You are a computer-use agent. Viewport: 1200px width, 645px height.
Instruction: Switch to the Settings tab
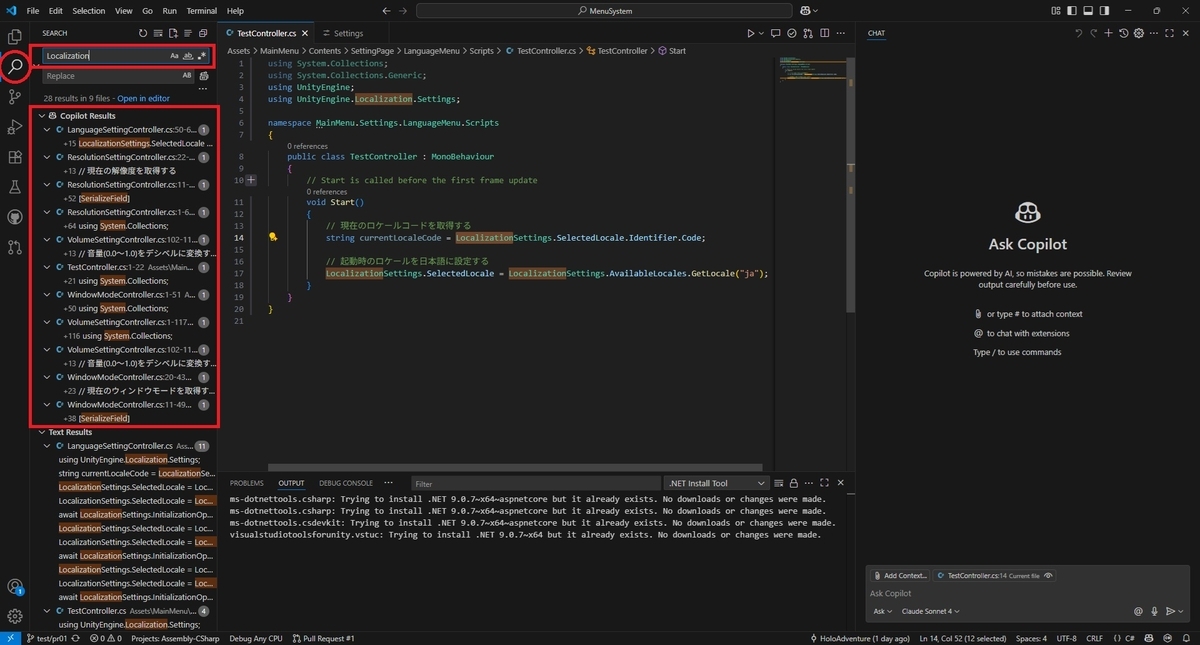click(343, 32)
